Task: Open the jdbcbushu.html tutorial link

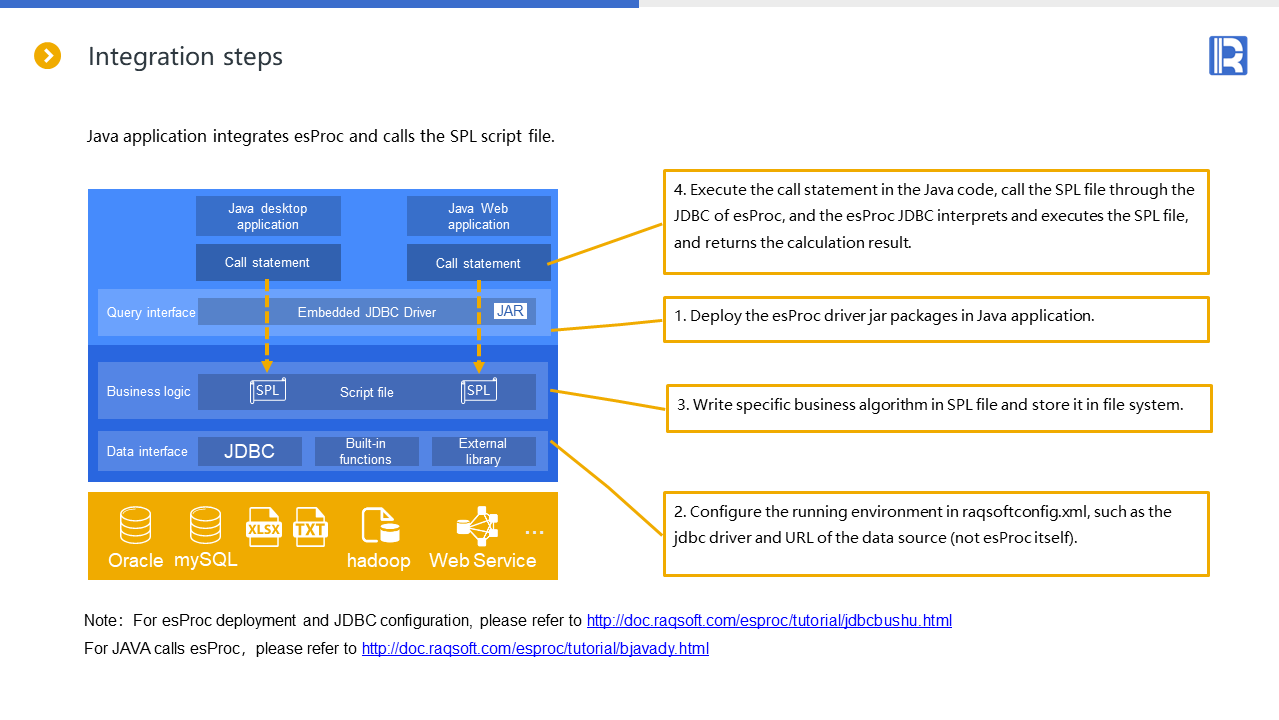Action: (769, 620)
